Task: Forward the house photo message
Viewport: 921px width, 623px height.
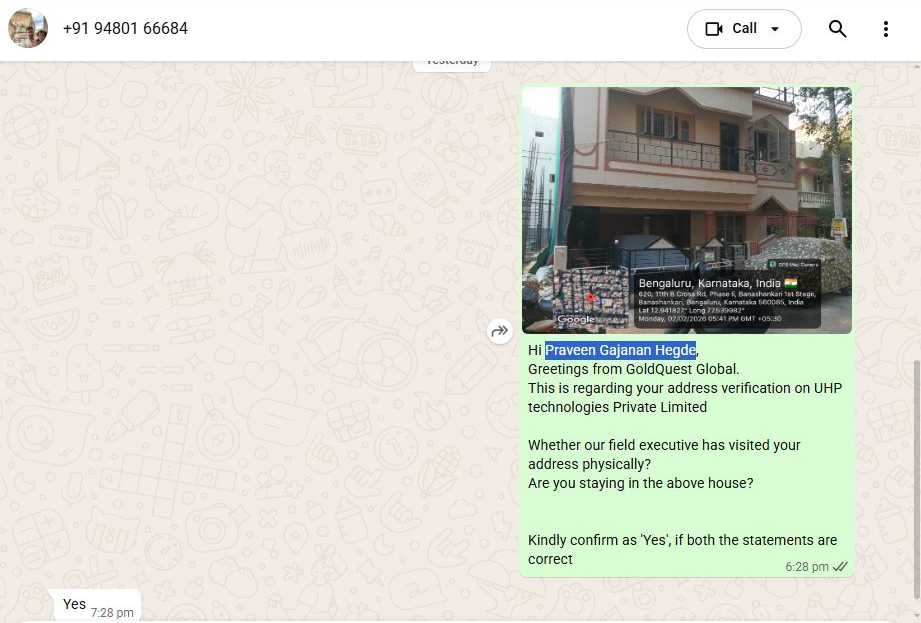Action: (499, 331)
